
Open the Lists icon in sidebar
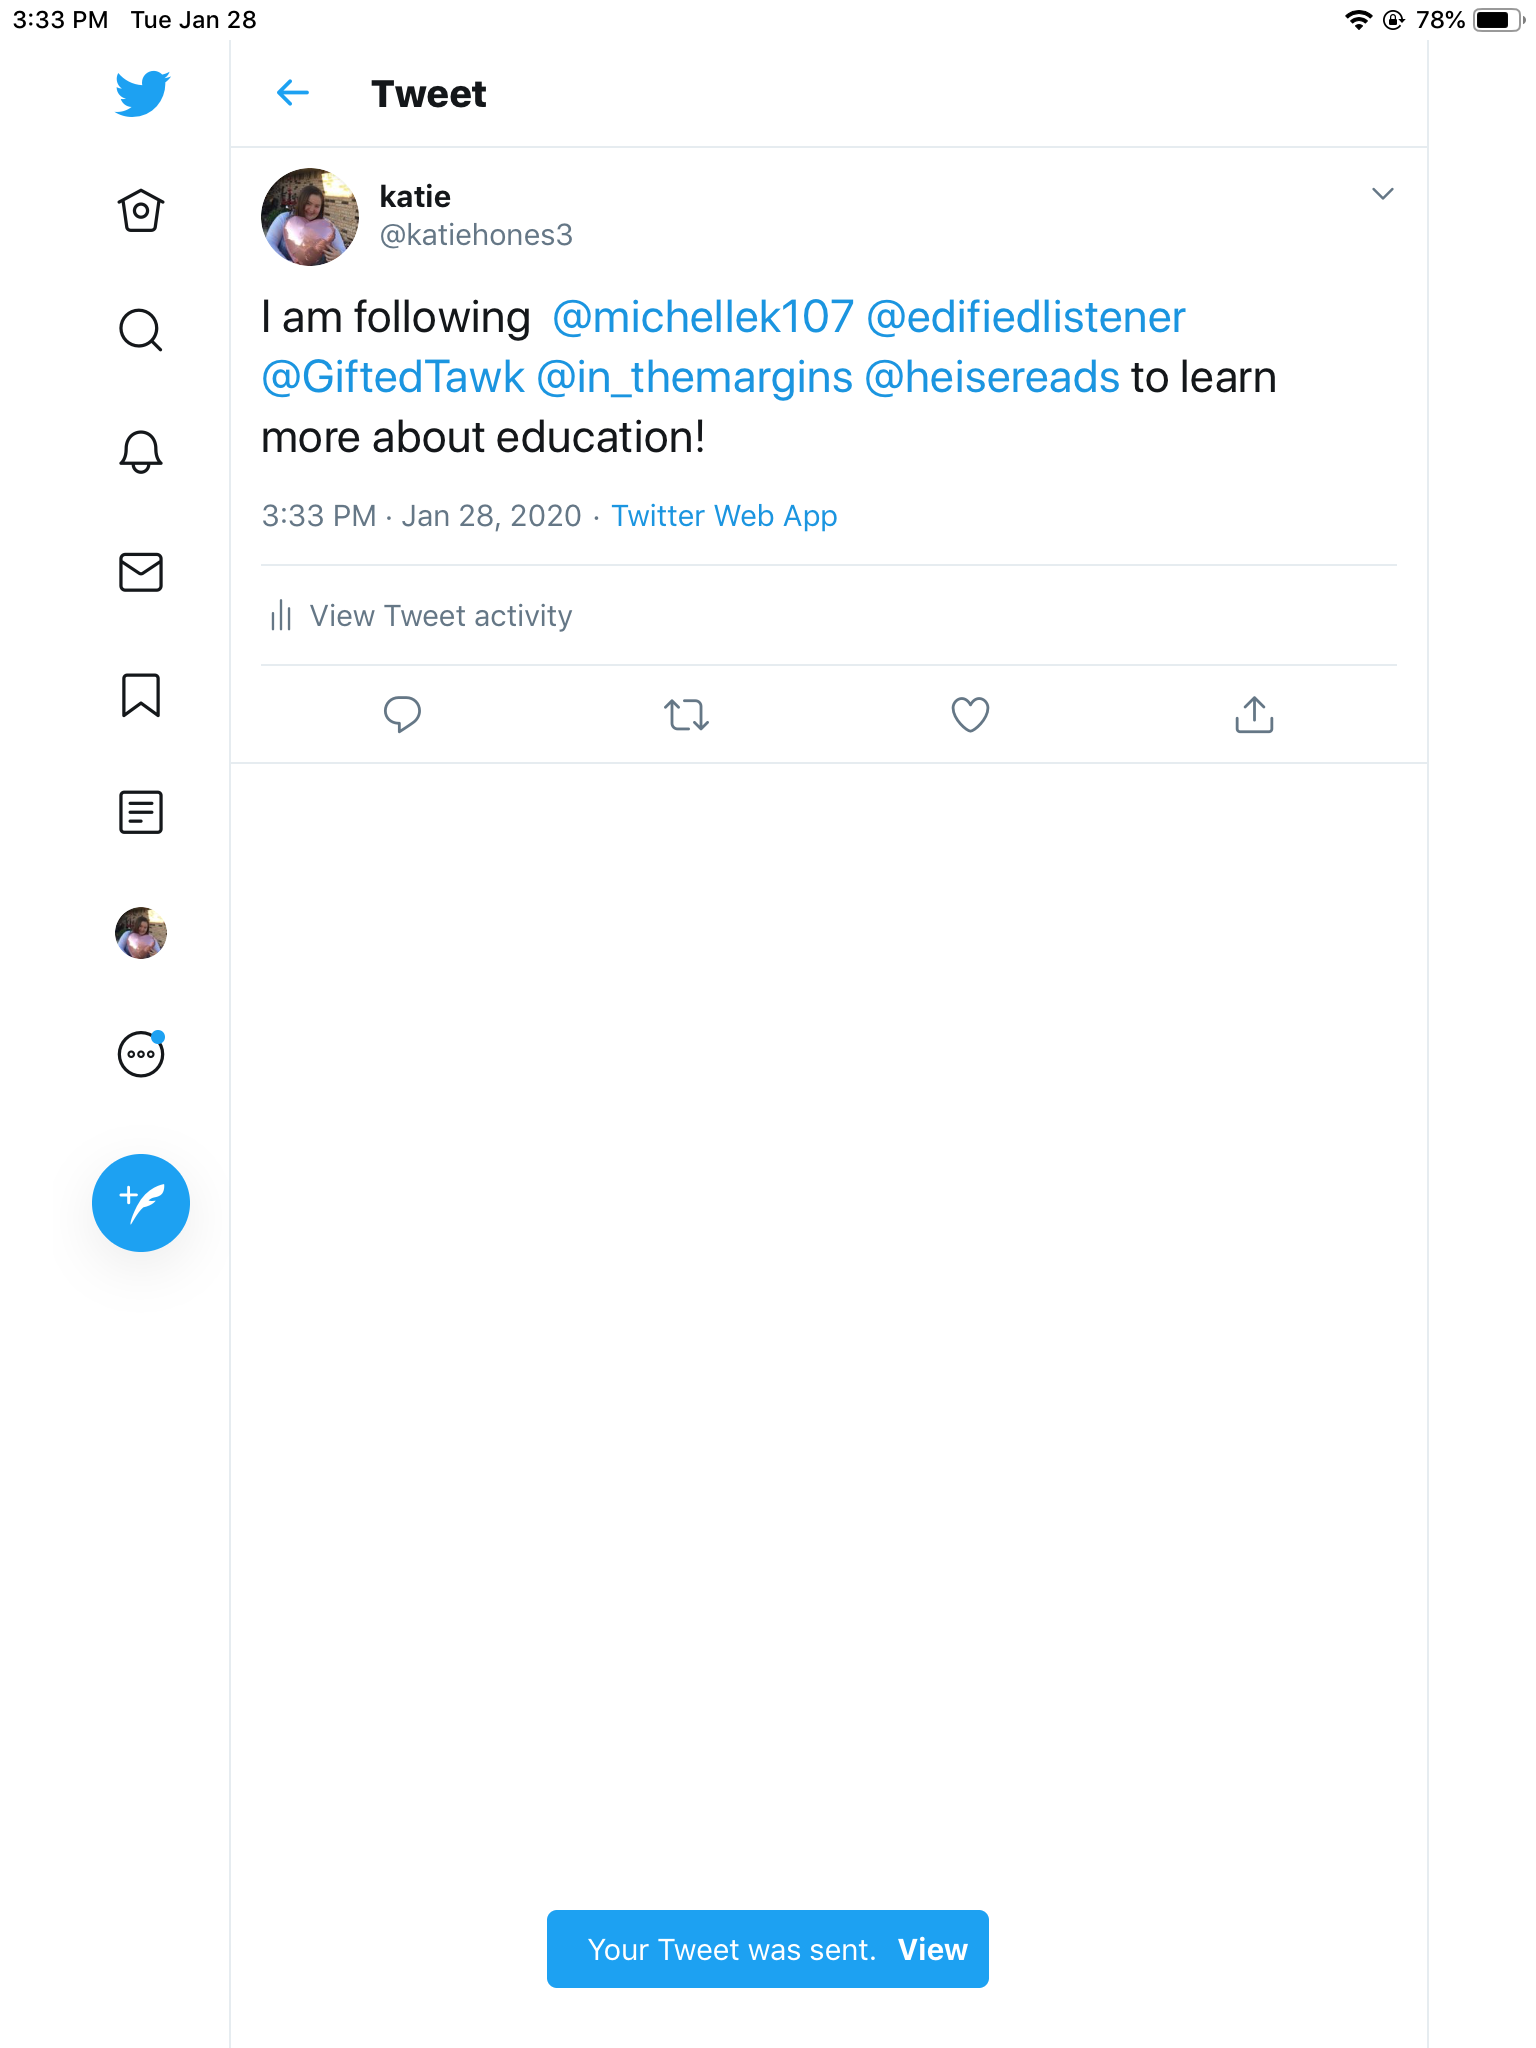[x=141, y=812]
